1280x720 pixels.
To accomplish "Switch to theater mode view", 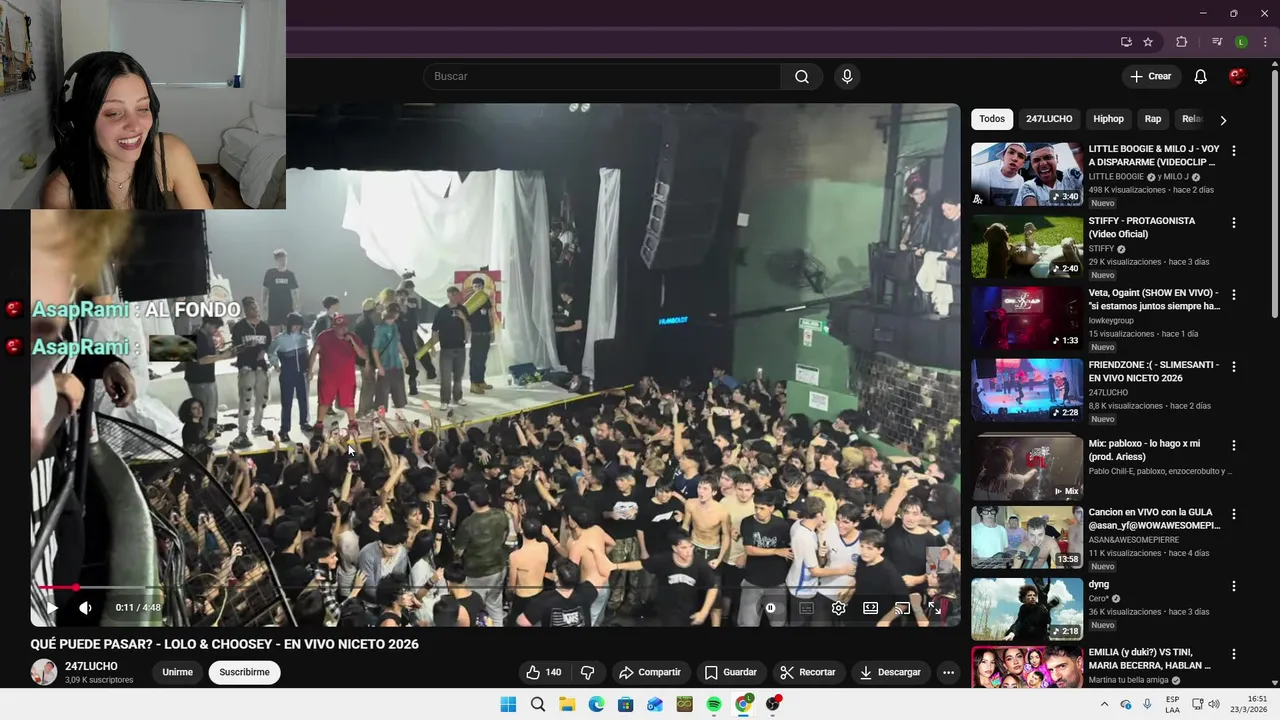I will point(871,608).
